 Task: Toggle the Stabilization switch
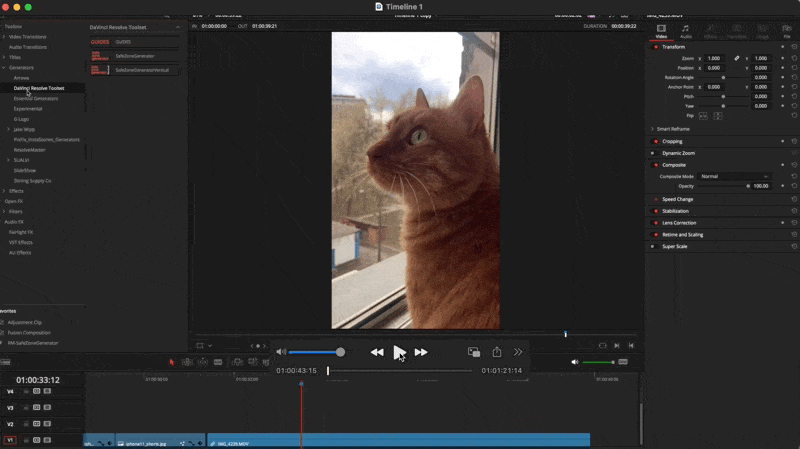(656, 211)
